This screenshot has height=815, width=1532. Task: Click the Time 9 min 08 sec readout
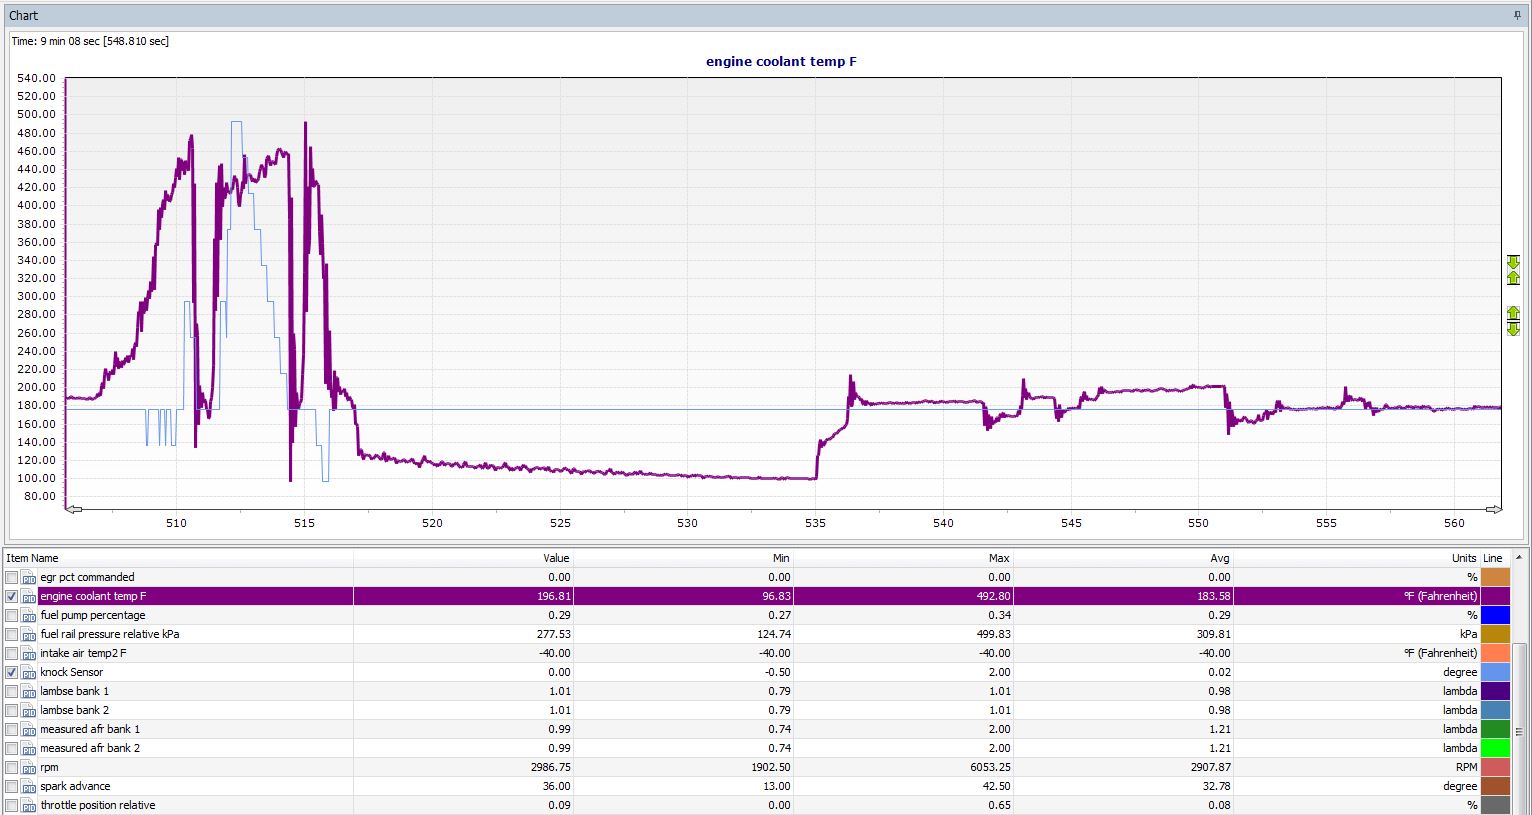point(90,41)
